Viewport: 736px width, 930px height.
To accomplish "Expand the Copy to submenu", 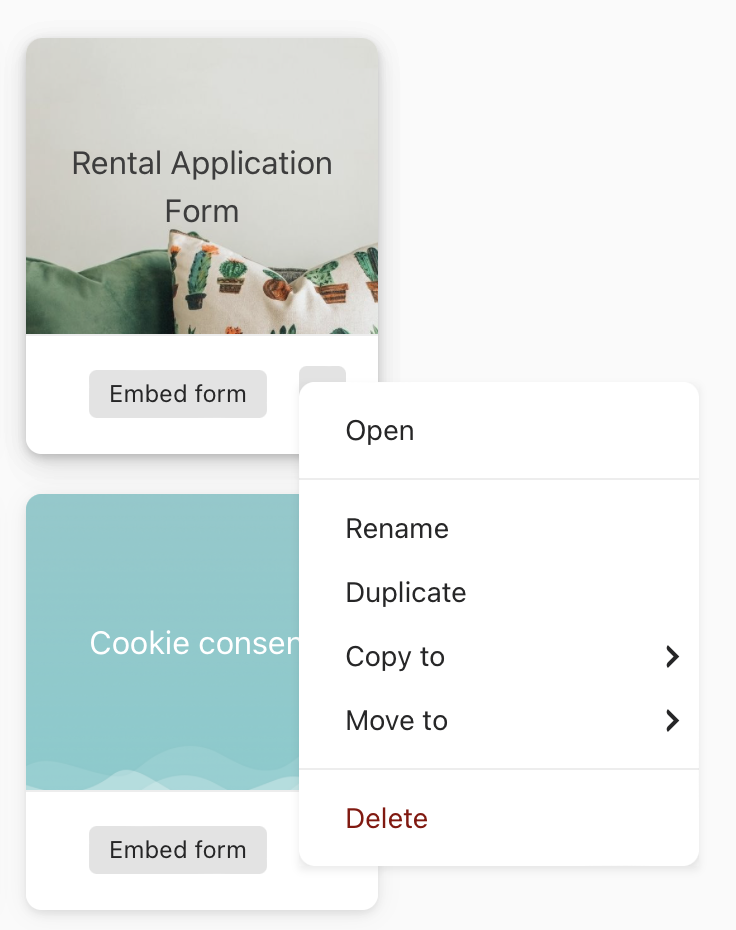I will (x=396, y=657).
